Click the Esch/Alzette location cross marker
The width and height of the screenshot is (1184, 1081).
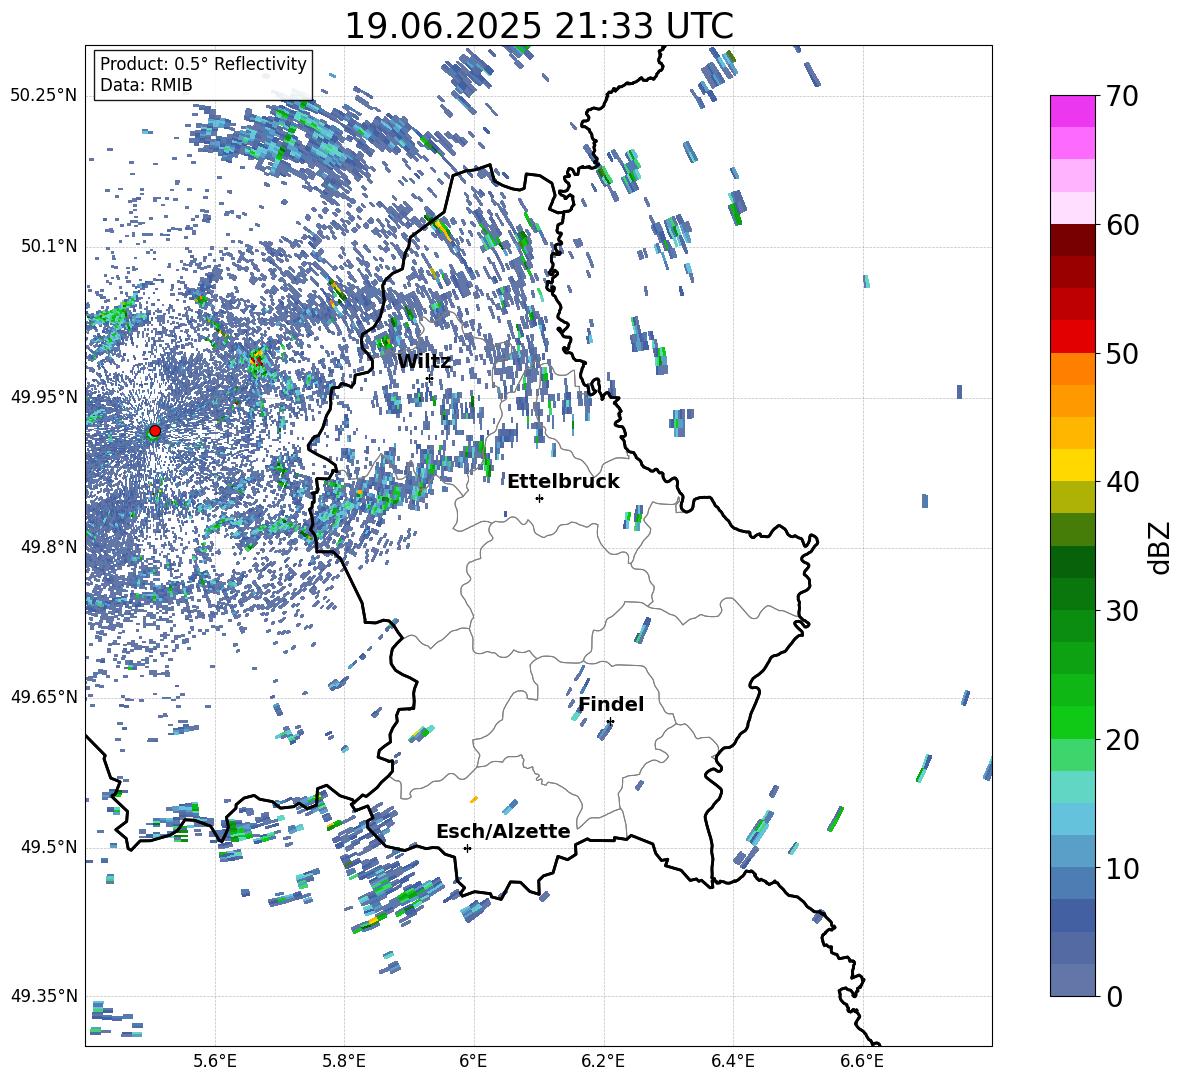point(467,848)
